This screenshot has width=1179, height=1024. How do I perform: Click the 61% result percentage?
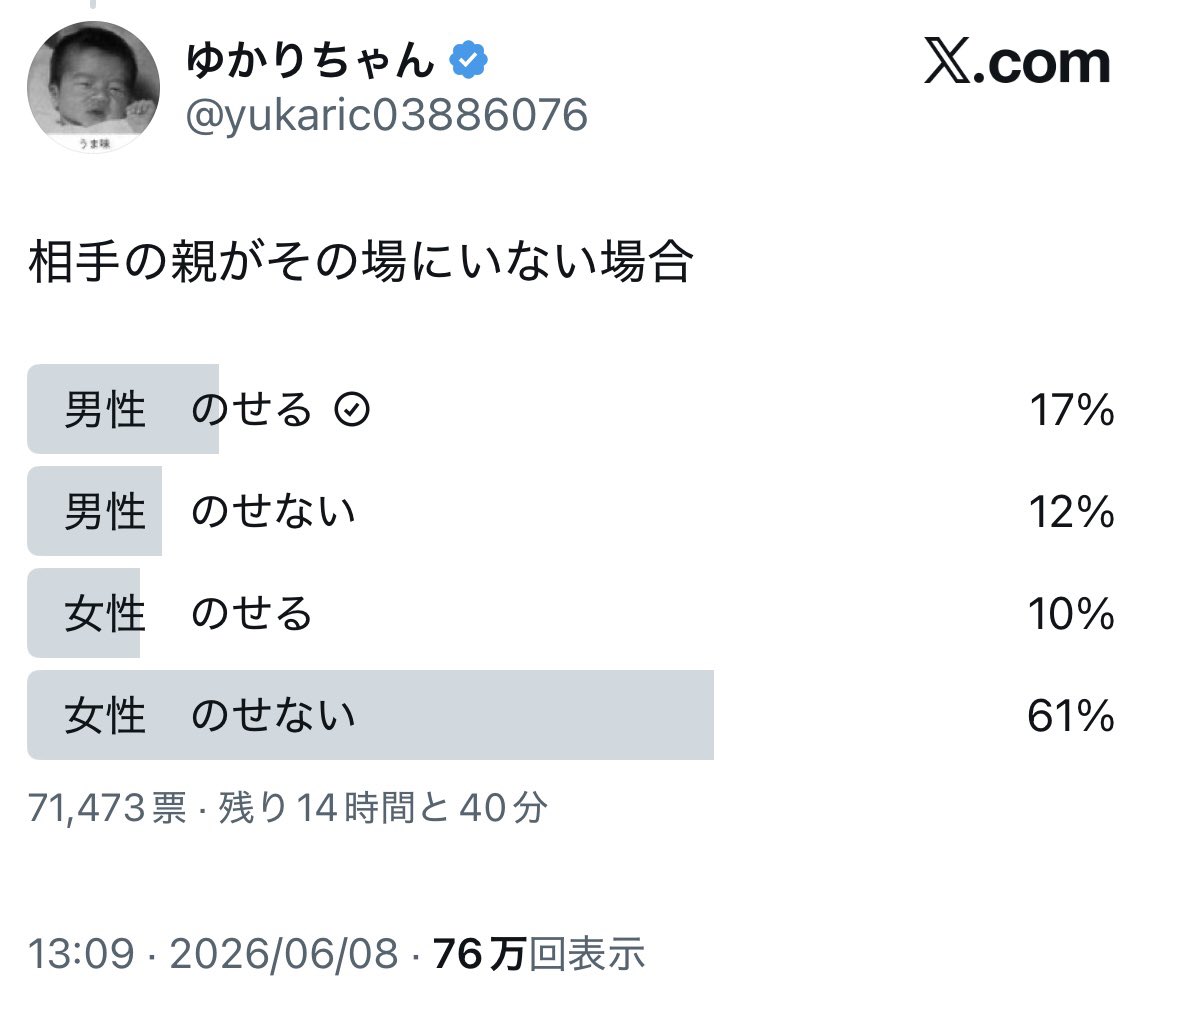[x=1071, y=716]
